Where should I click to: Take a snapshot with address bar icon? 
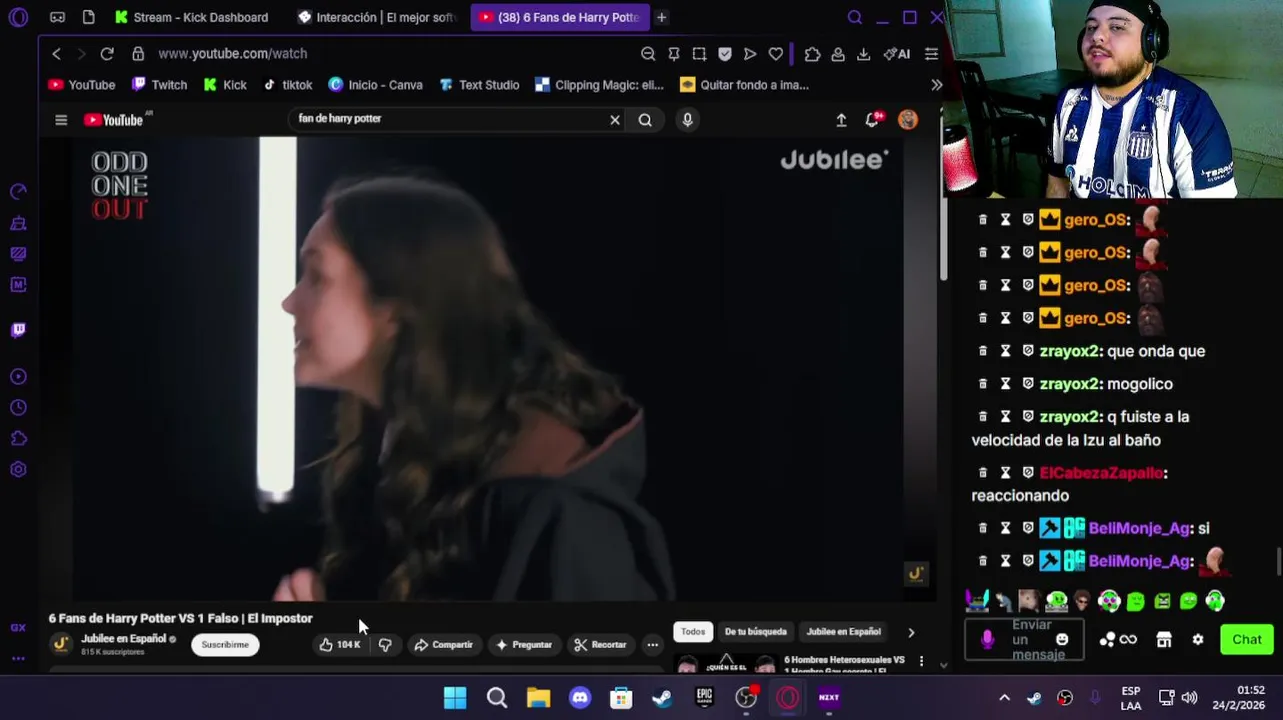699,54
